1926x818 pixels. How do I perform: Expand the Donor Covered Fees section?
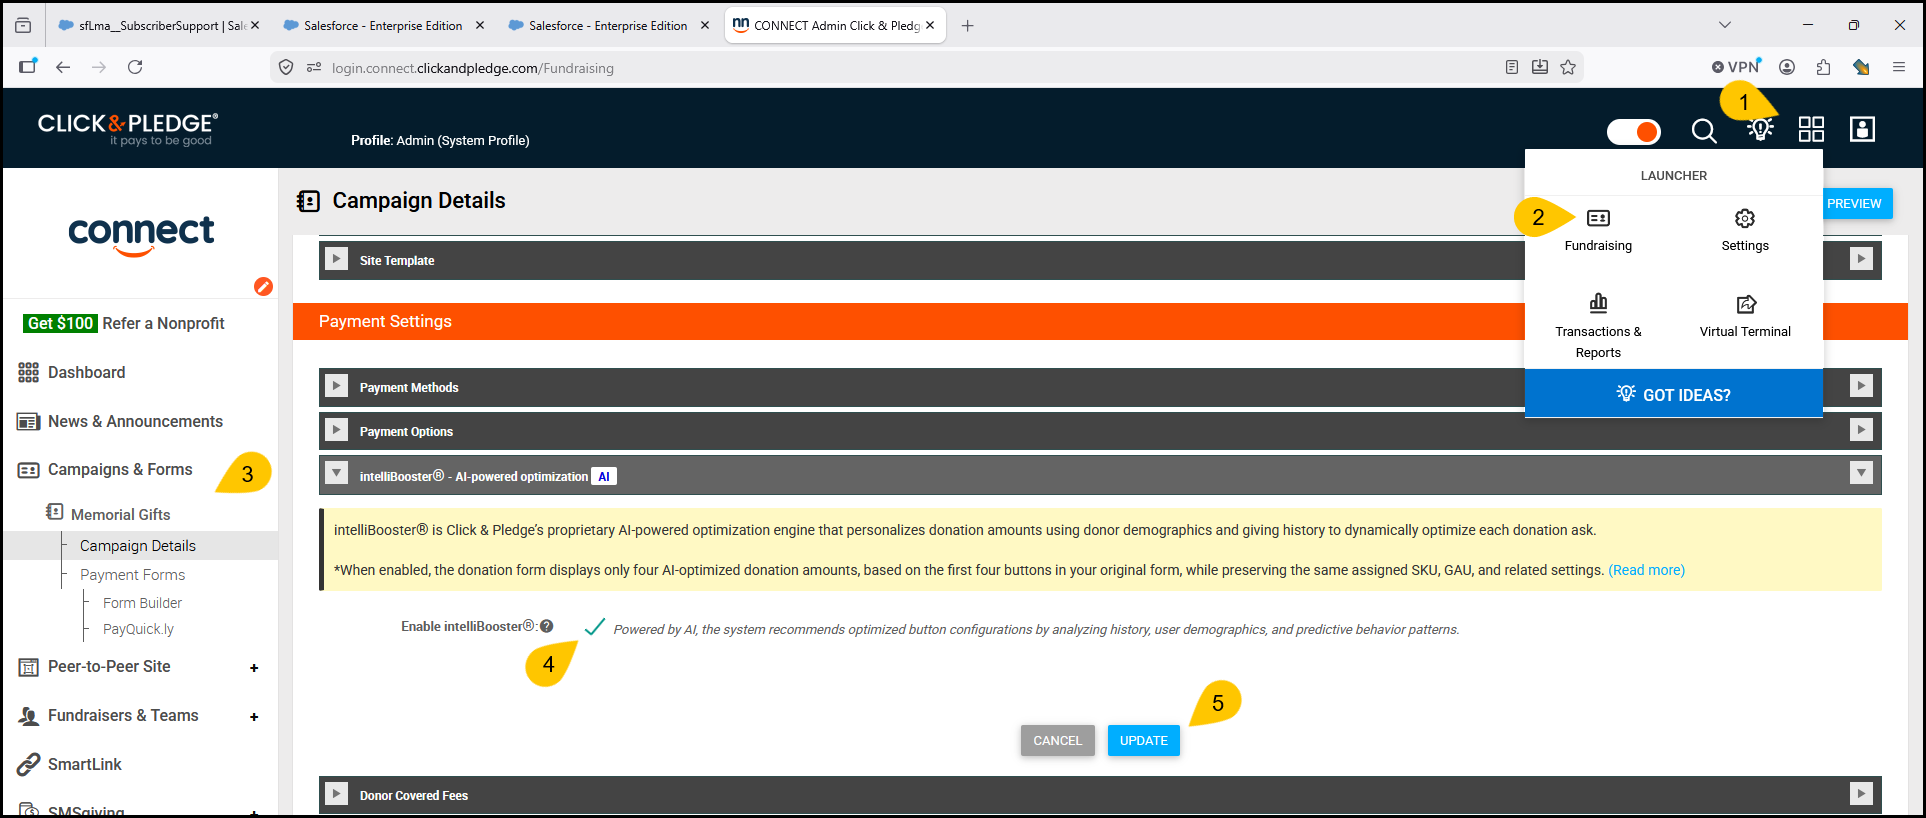[x=337, y=794]
